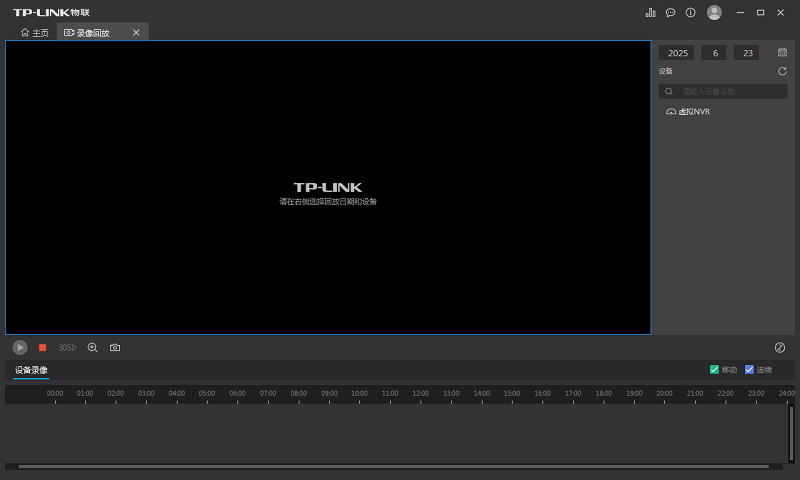The image size is (800, 480).
Task: Refresh the device list
Action: (782, 71)
